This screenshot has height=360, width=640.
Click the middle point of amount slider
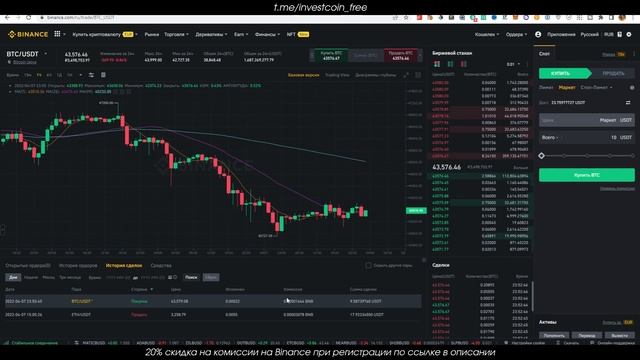587,156
